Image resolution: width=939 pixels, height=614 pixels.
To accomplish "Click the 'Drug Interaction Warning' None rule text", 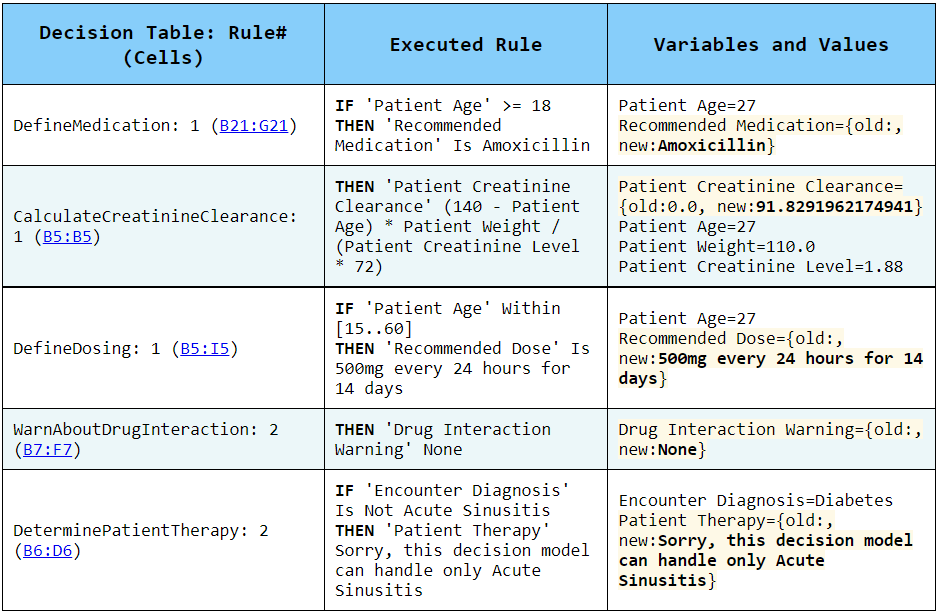I will (x=442, y=440).
